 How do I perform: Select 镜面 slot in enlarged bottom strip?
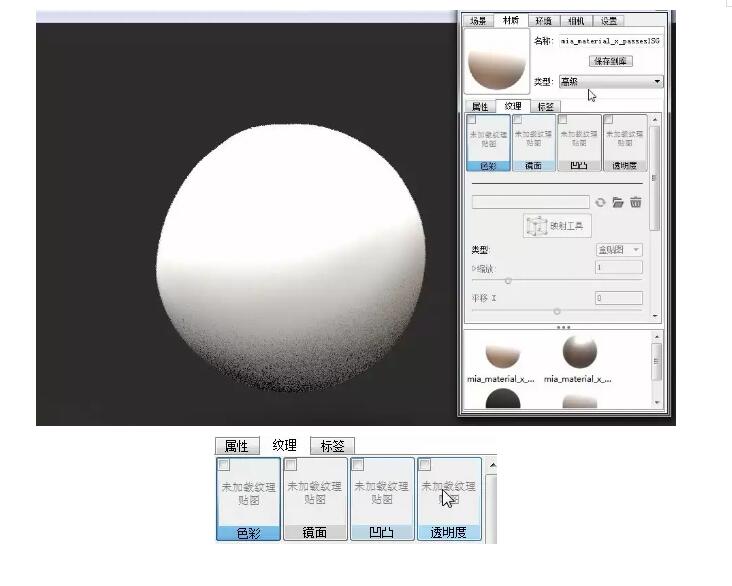tap(315, 499)
